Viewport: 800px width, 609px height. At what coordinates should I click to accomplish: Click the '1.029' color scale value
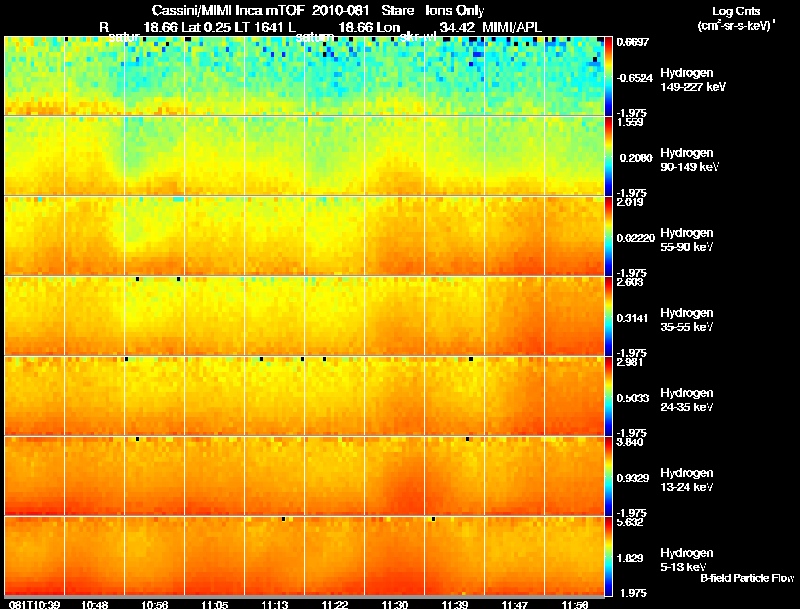click(630, 559)
